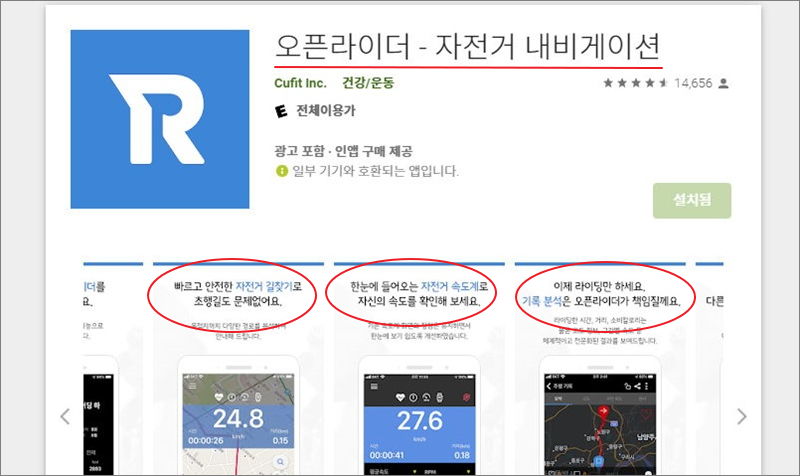Click the partially visible screenshot on left edge
The width and height of the screenshot is (800, 476).
tap(113, 368)
